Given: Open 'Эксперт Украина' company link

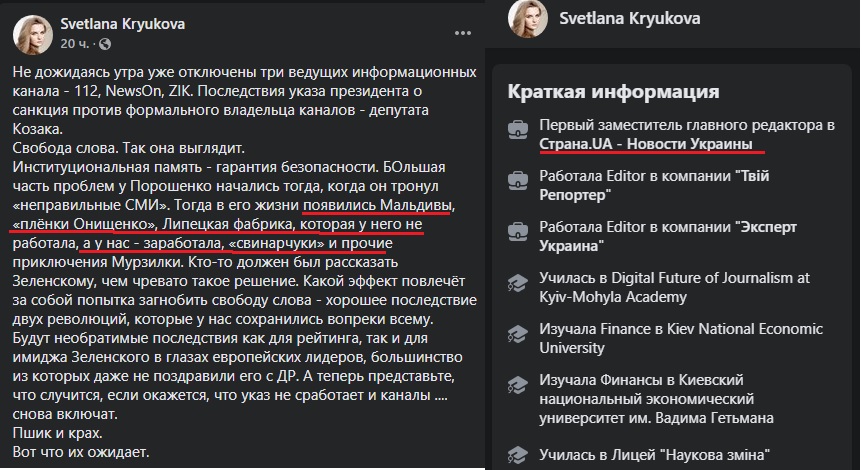Looking at the screenshot, I should tap(668, 236).
